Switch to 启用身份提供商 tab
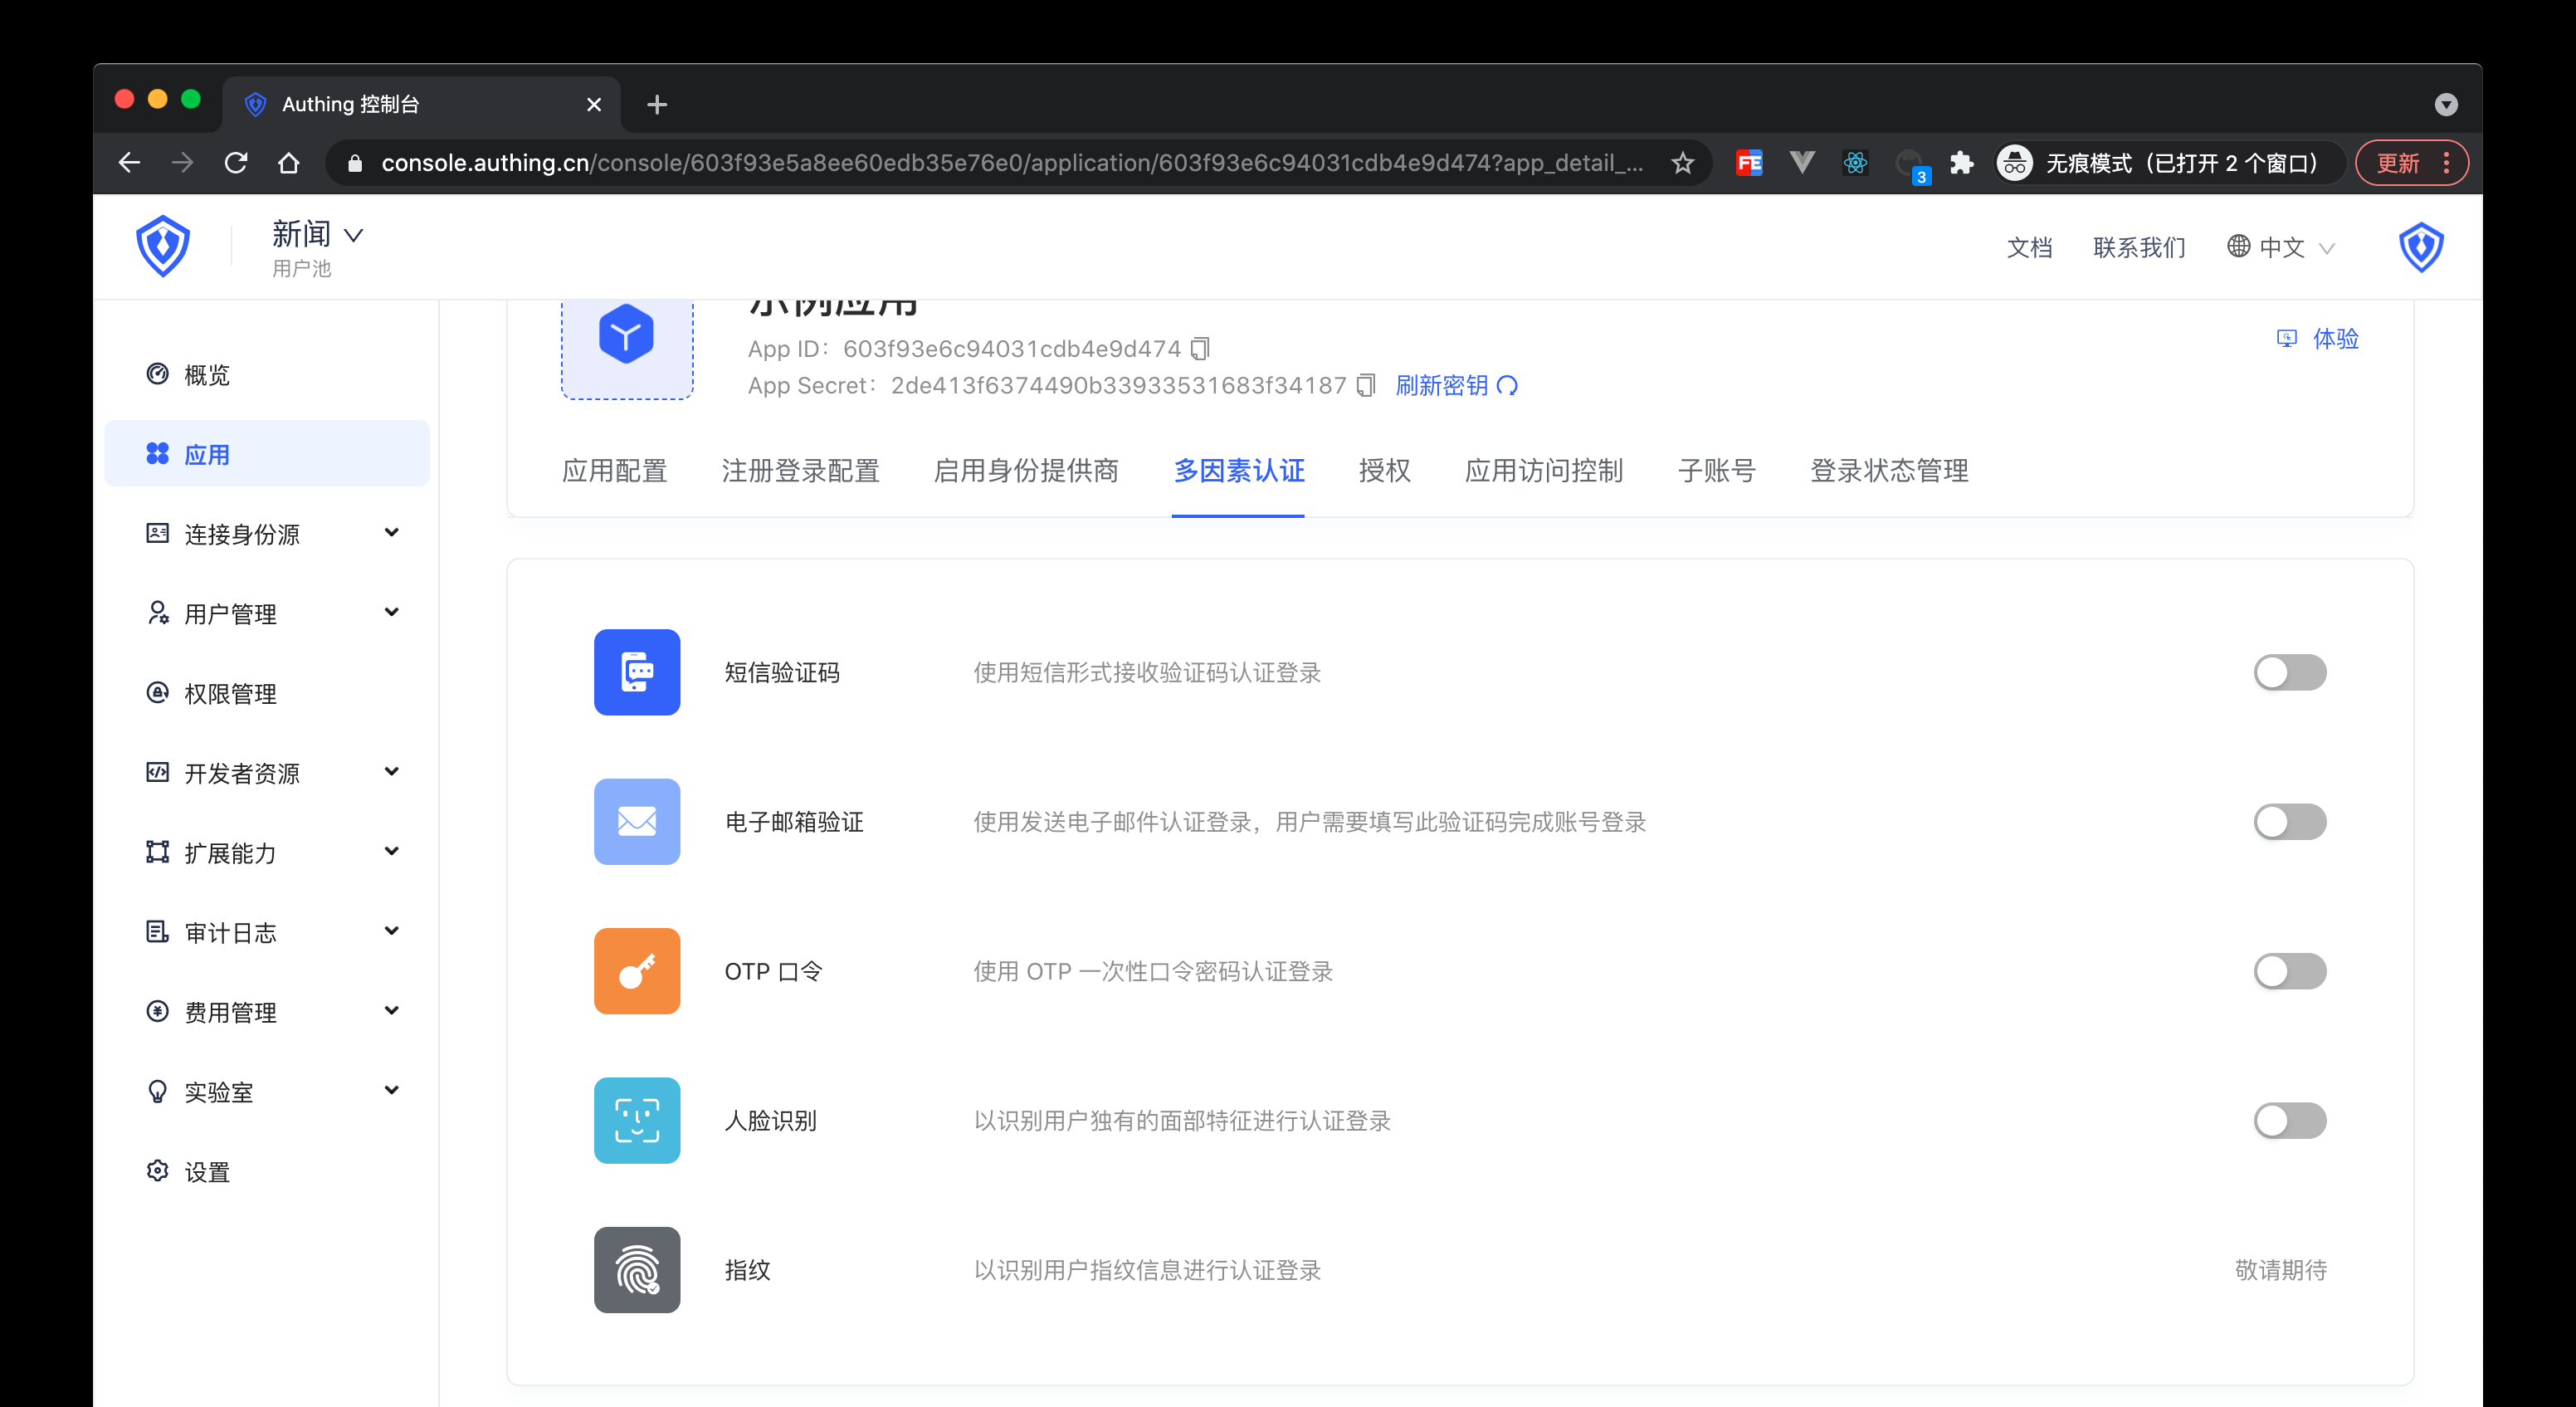 coord(1026,470)
